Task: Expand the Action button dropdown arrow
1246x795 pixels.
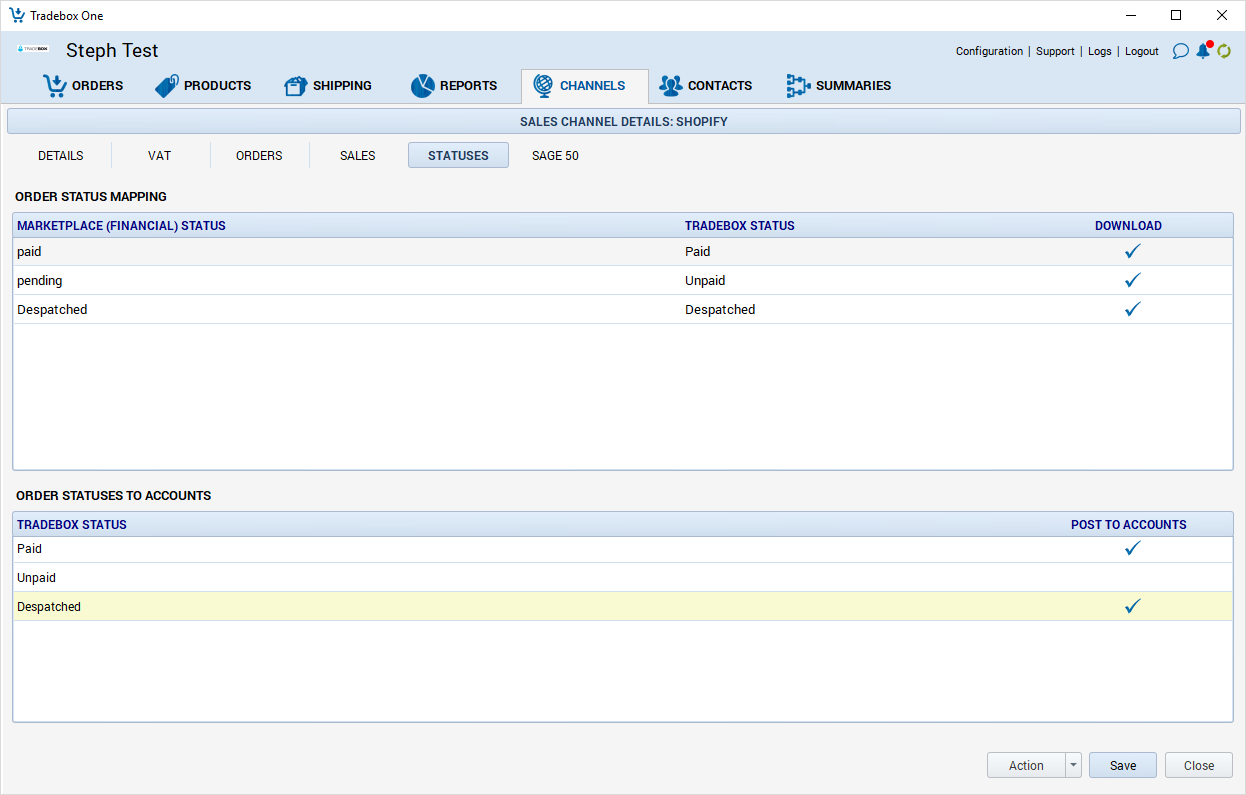Action: [x=1074, y=765]
